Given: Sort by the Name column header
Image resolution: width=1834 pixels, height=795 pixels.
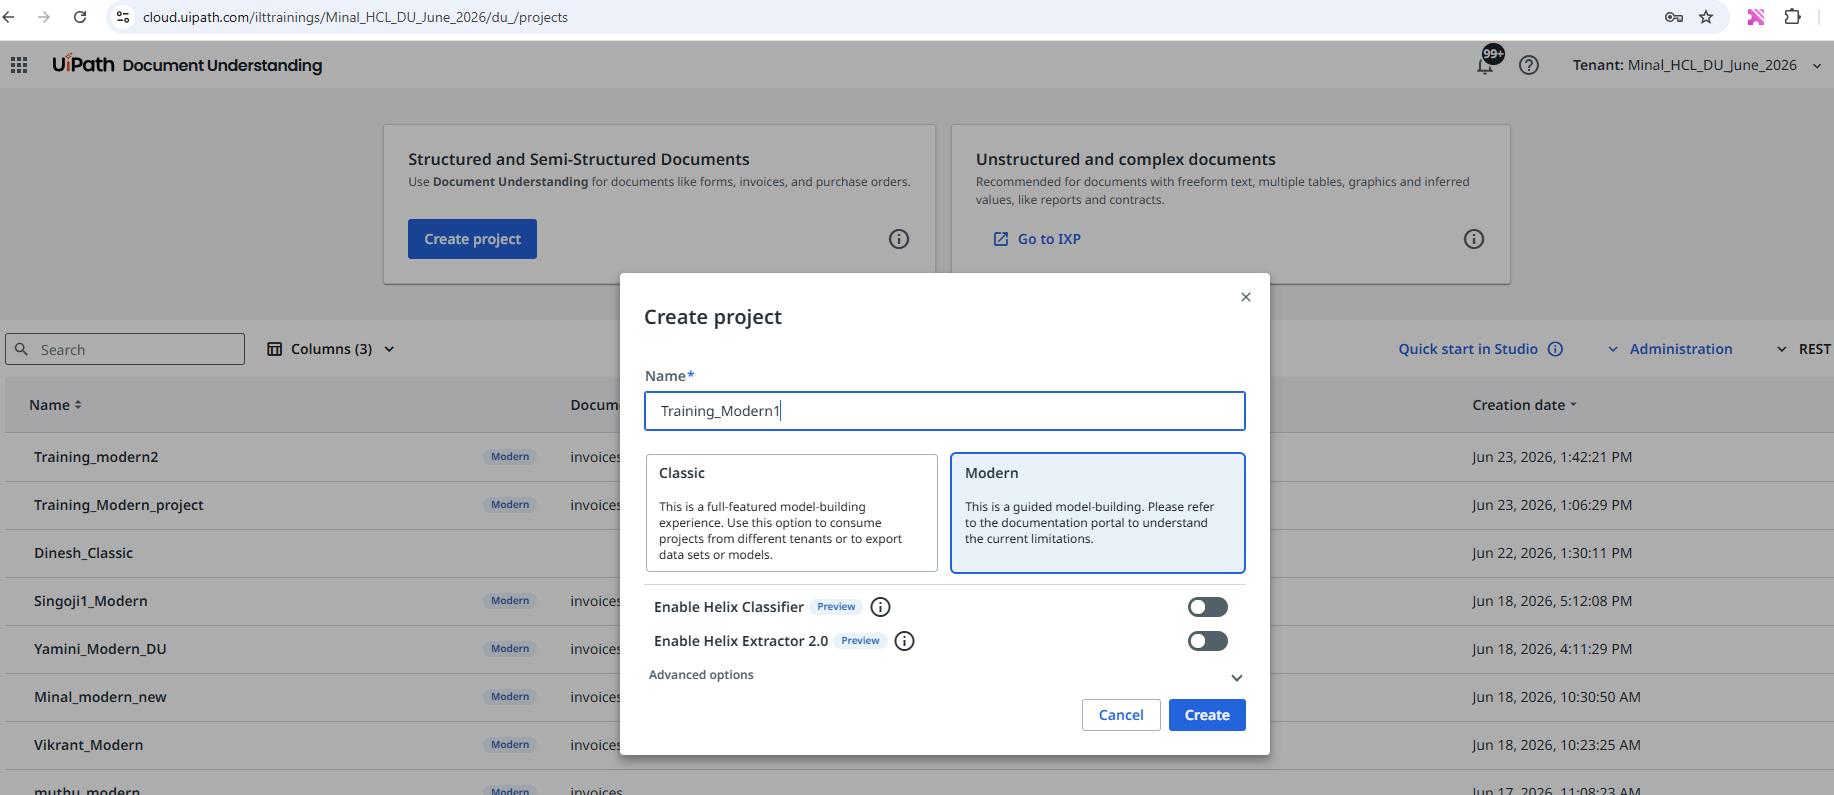Looking at the screenshot, I should tap(56, 405).
